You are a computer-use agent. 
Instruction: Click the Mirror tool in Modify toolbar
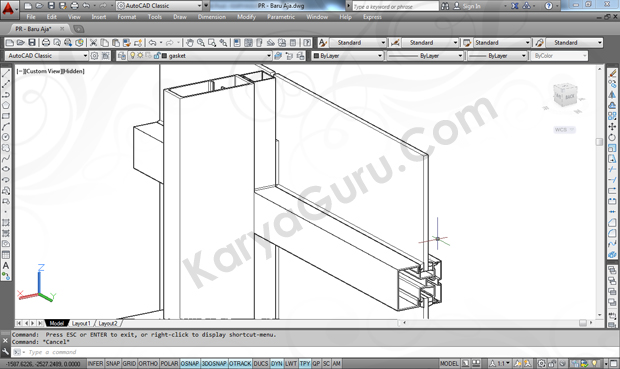(x=612, y=95)
